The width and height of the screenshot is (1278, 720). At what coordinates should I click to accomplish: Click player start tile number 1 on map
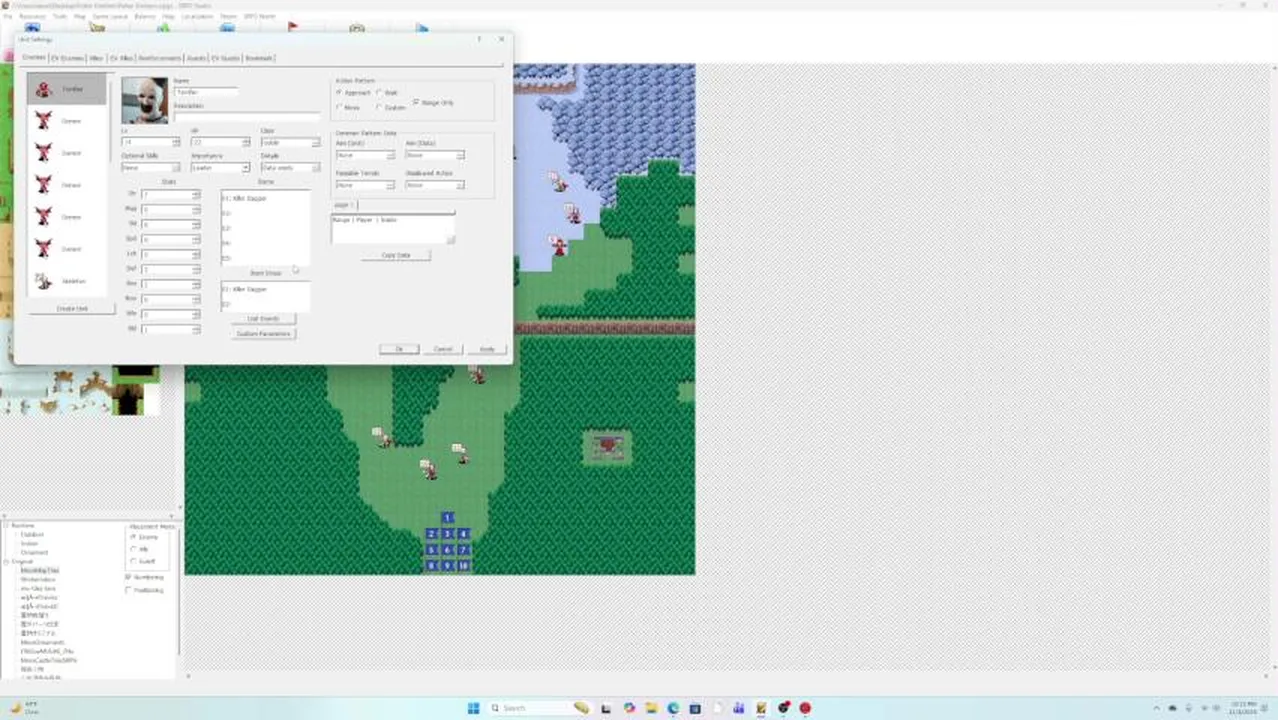click(447, 518)
